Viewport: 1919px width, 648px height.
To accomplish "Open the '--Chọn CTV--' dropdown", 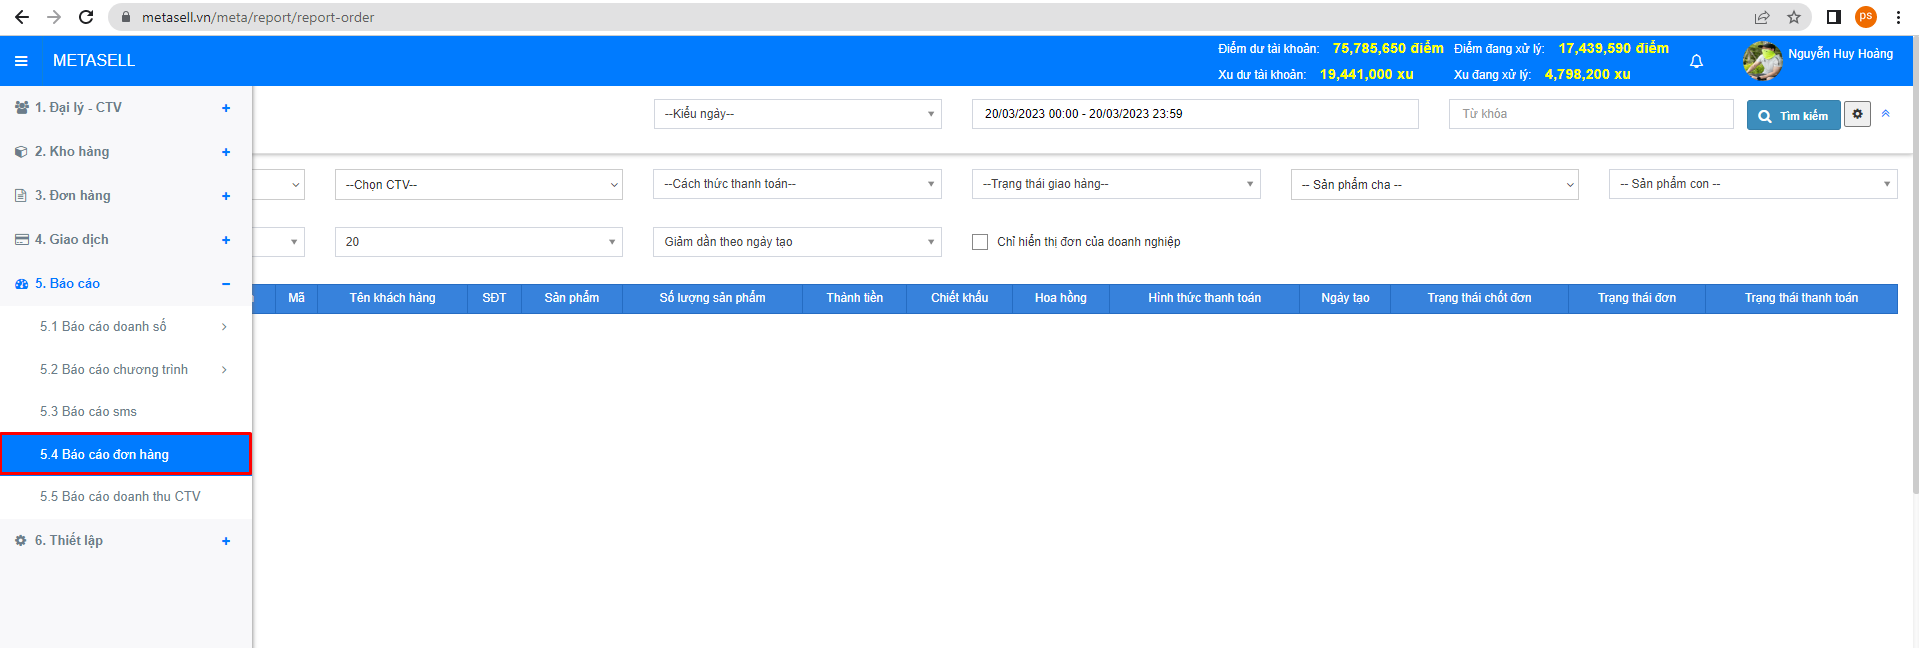I will (478, 185).
